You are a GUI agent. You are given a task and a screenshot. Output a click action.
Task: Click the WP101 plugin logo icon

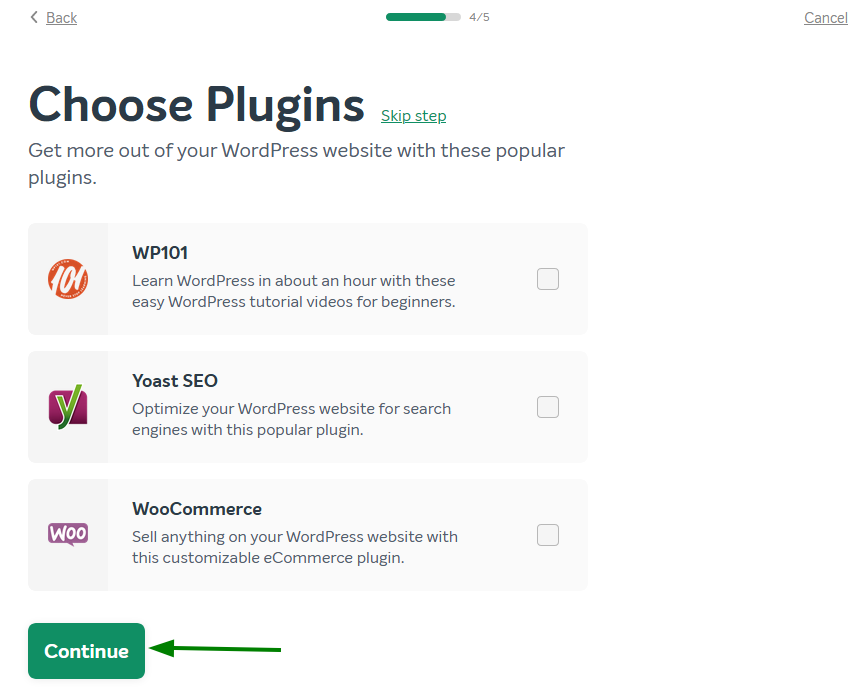pos(68,279)
